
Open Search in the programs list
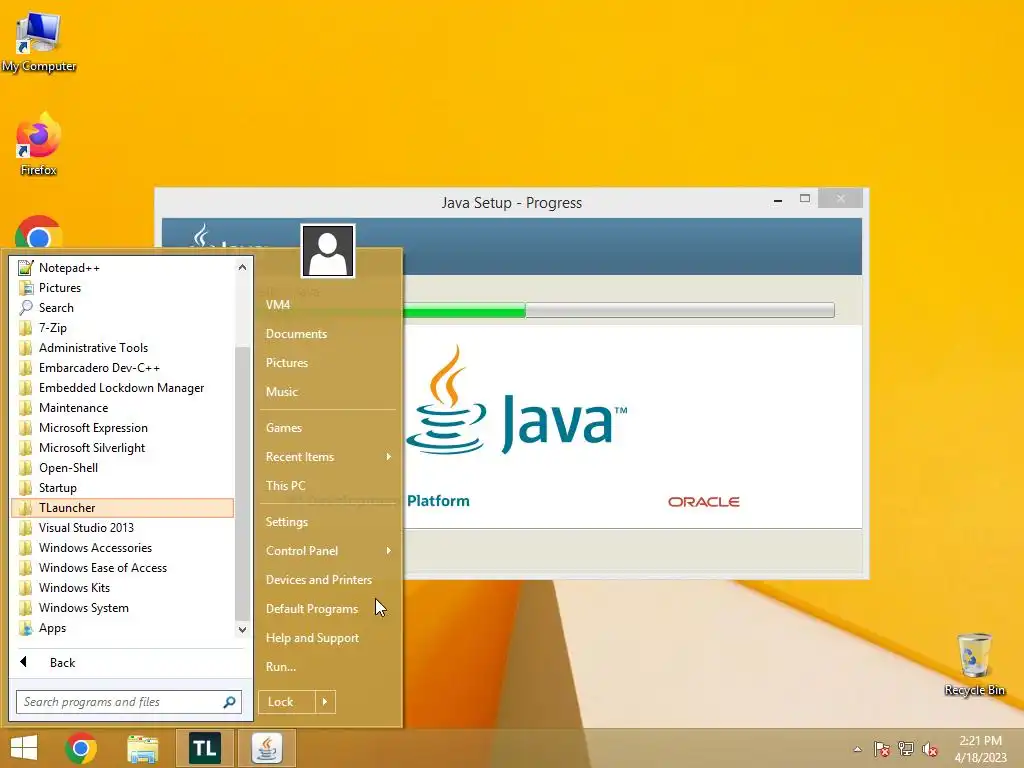click(x=122, y=308)
